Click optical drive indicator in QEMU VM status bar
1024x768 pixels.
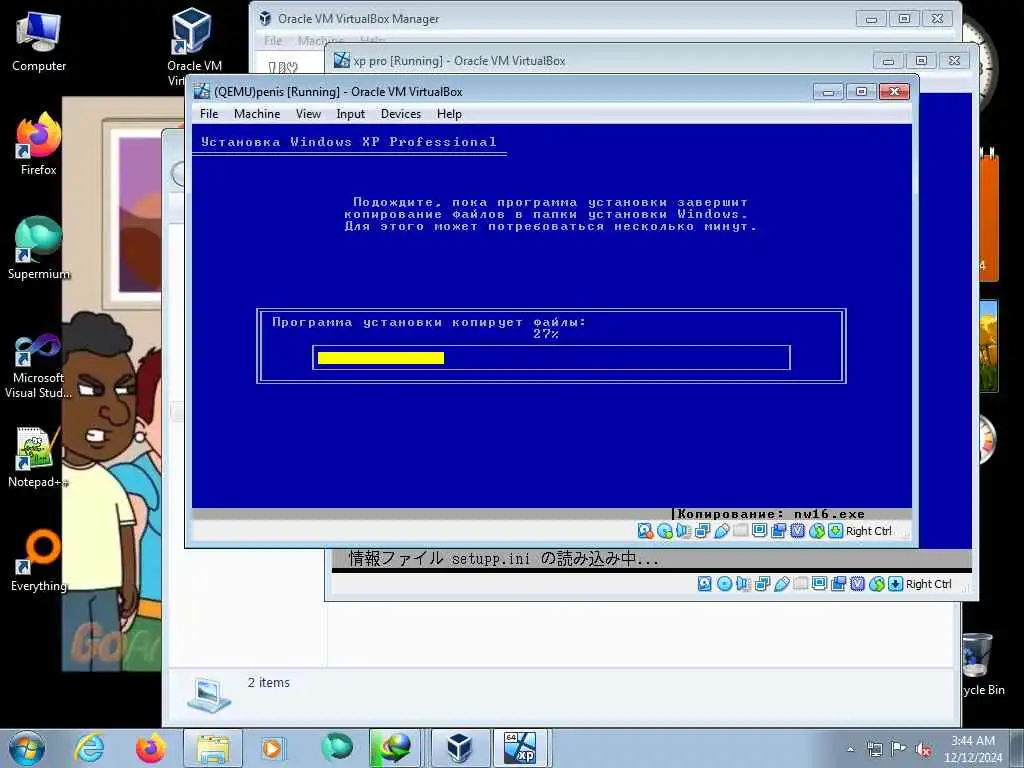pyautogui.click(x=665, y=531)
